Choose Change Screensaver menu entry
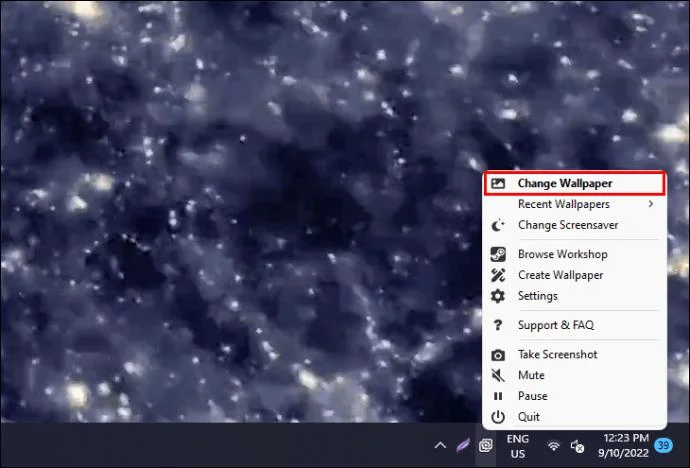 [x=574, y=225]
